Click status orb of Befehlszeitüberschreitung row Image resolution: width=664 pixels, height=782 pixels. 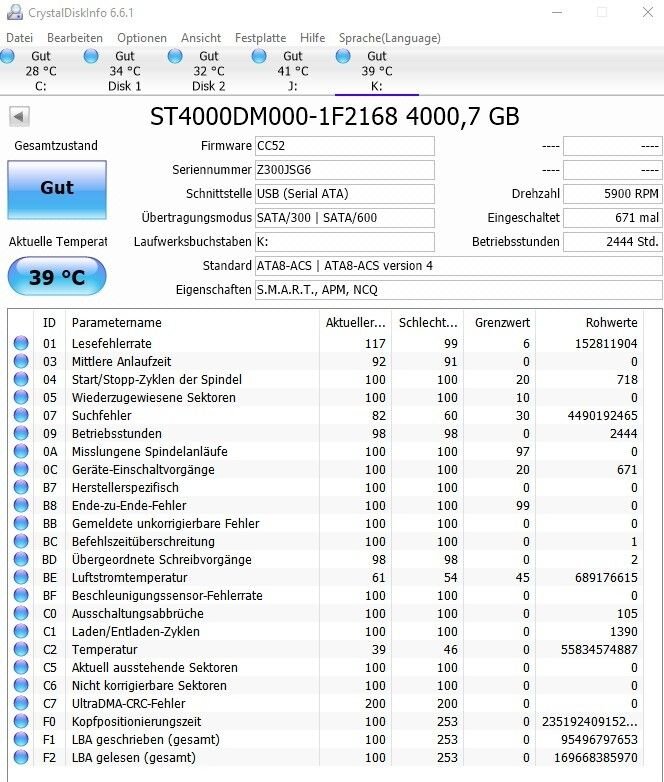click(x=21, y=541)
